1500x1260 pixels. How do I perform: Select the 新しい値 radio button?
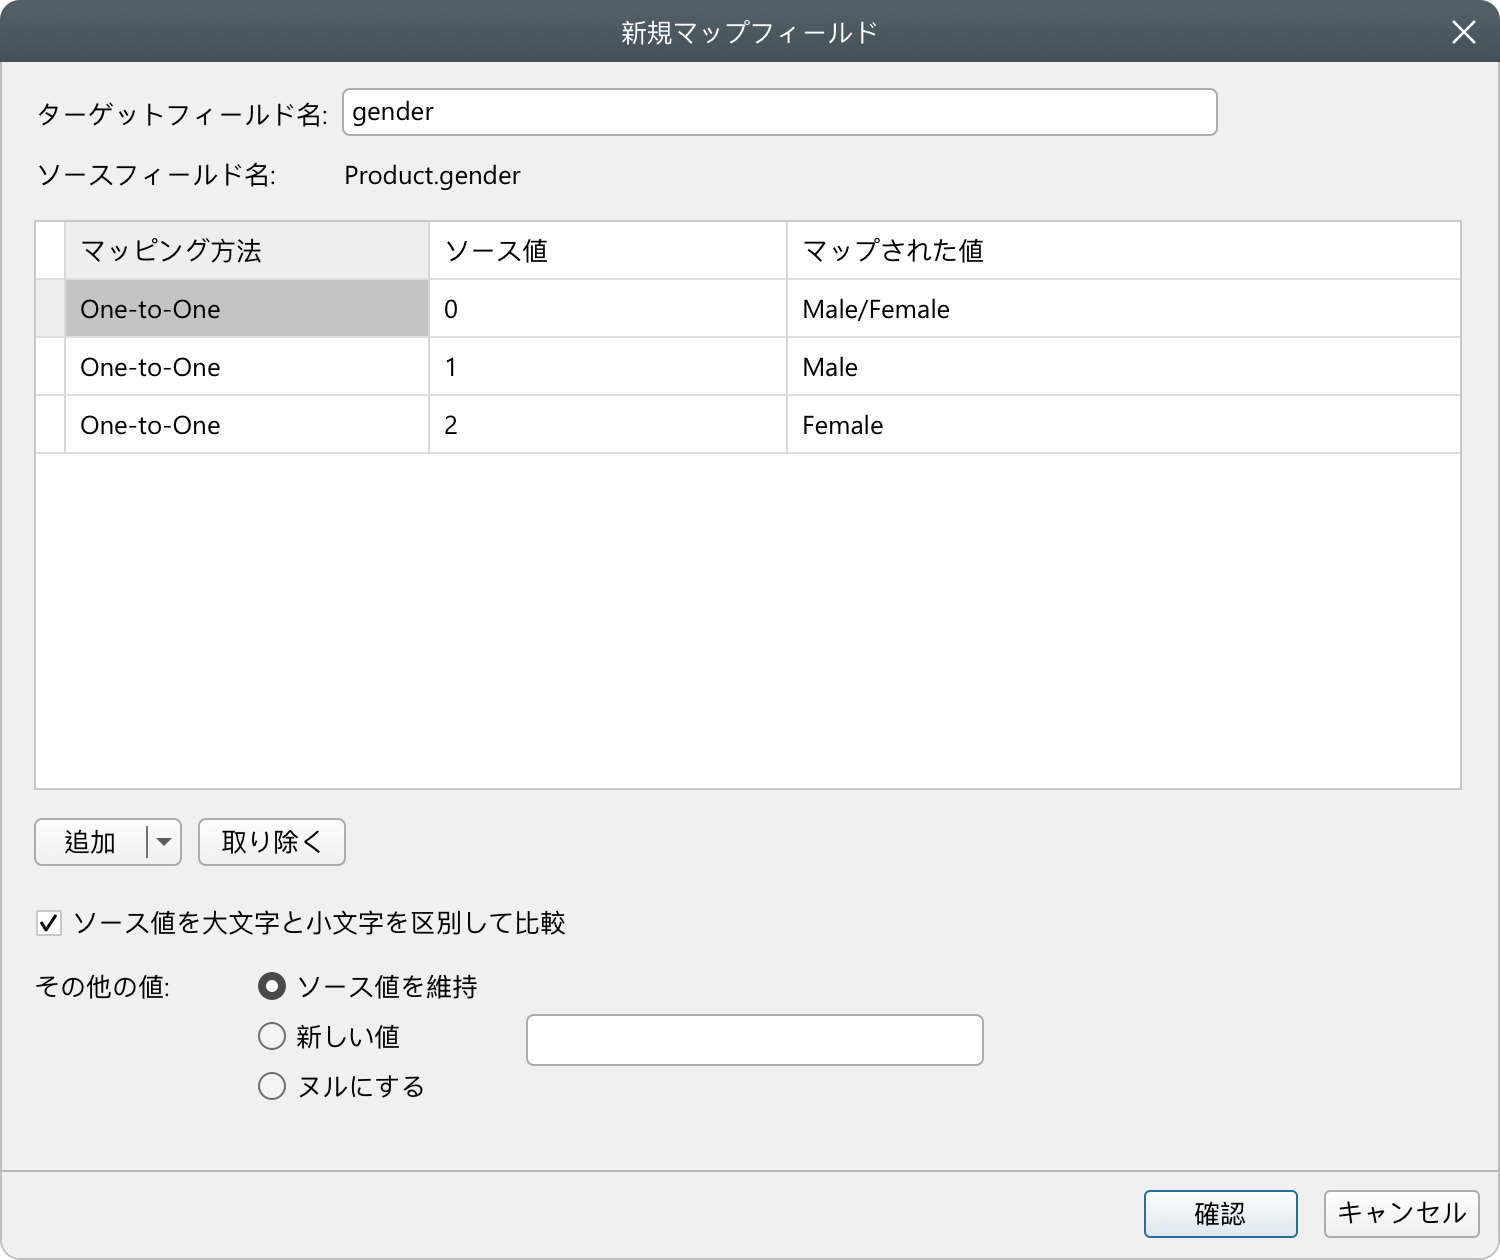click(272, 1036)
